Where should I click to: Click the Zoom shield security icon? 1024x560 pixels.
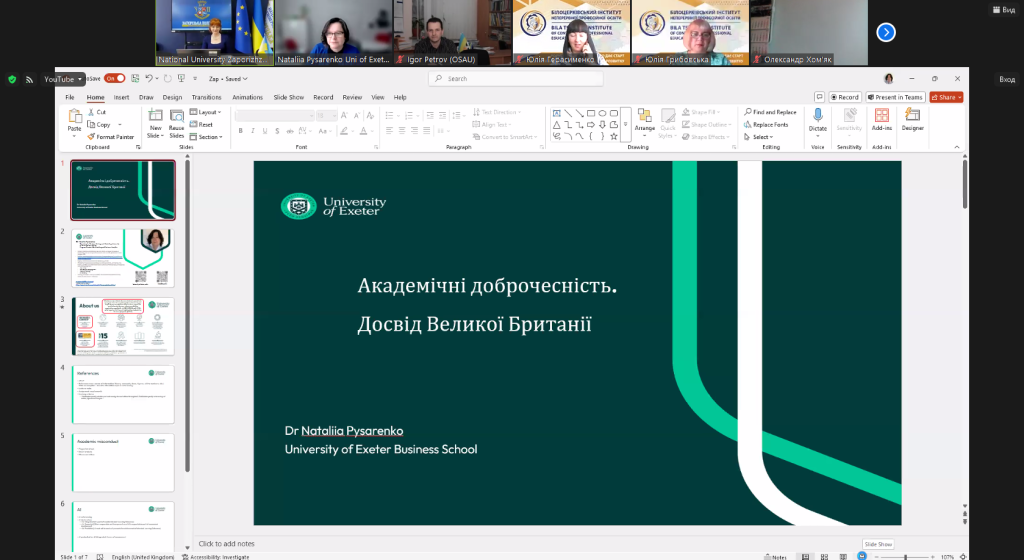click(x=12, y=79)
